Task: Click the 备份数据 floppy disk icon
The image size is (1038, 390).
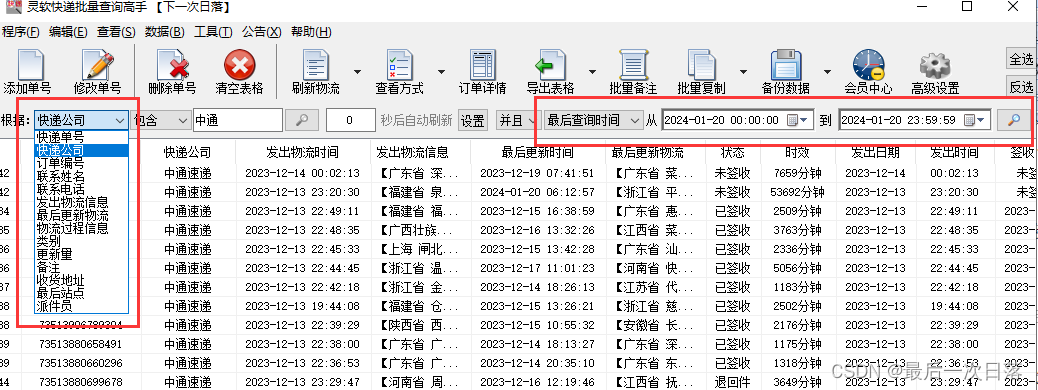Action: coord(786,65)
